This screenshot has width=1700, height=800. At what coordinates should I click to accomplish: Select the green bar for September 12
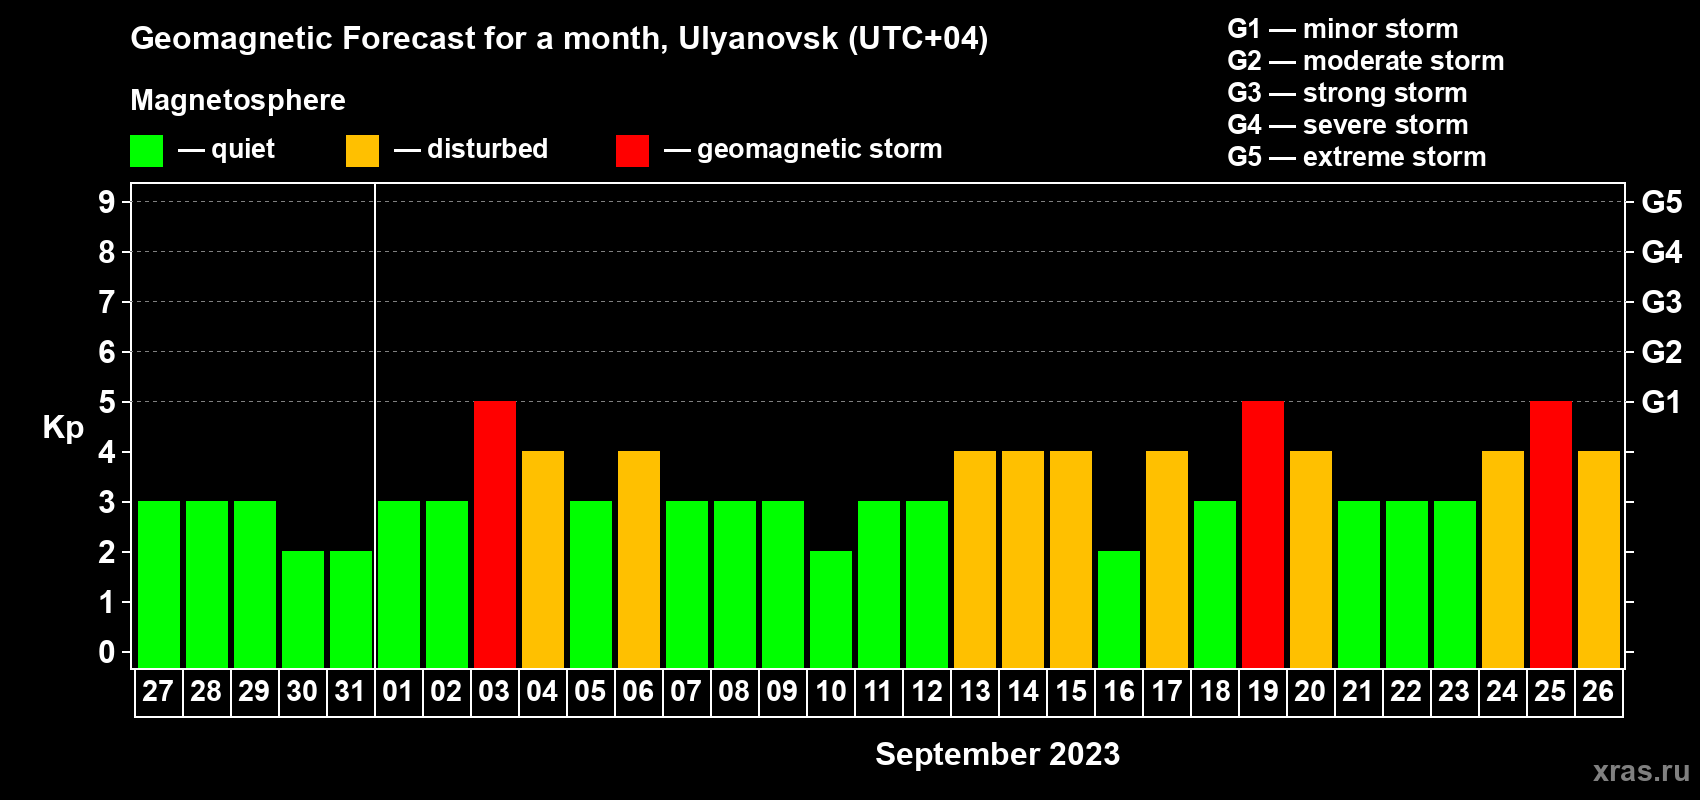927,585
